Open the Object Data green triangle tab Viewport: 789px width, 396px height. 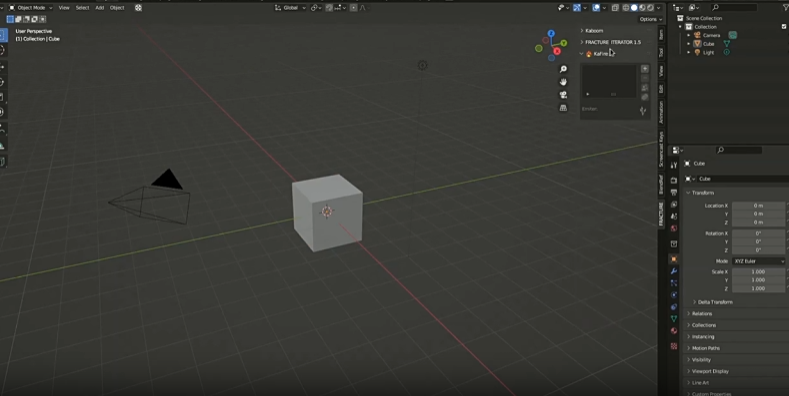click(x=674, y=319)
